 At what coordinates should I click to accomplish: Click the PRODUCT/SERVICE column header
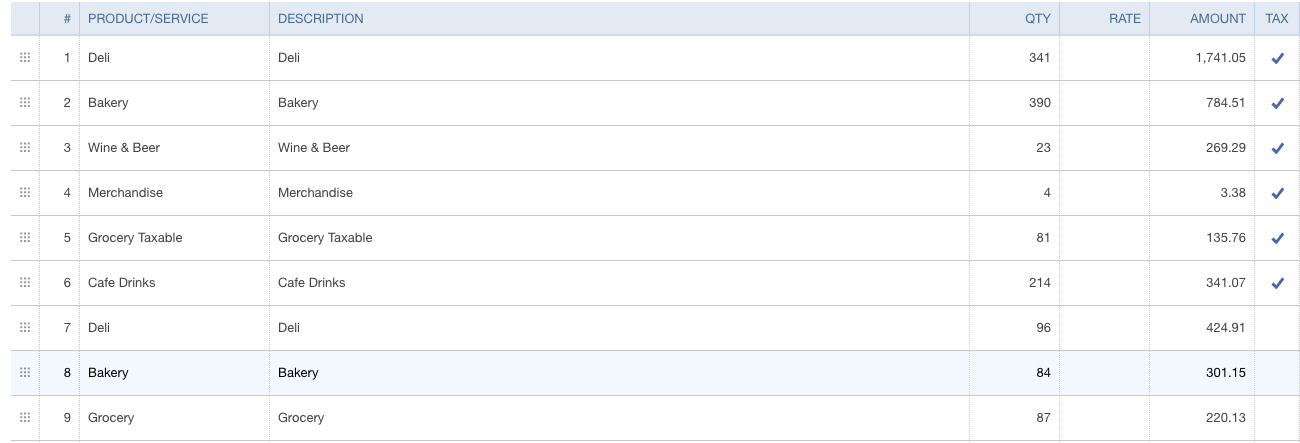click(x=148, y=18)
